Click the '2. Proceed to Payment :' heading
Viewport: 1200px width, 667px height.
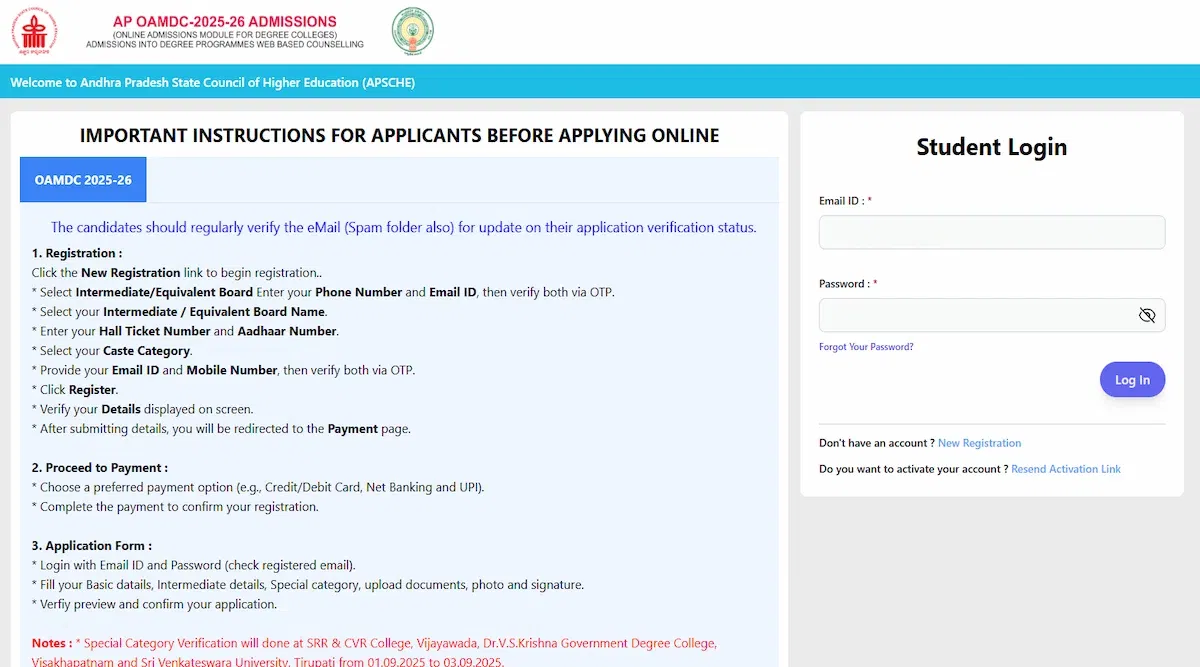[x=100, y=467]
